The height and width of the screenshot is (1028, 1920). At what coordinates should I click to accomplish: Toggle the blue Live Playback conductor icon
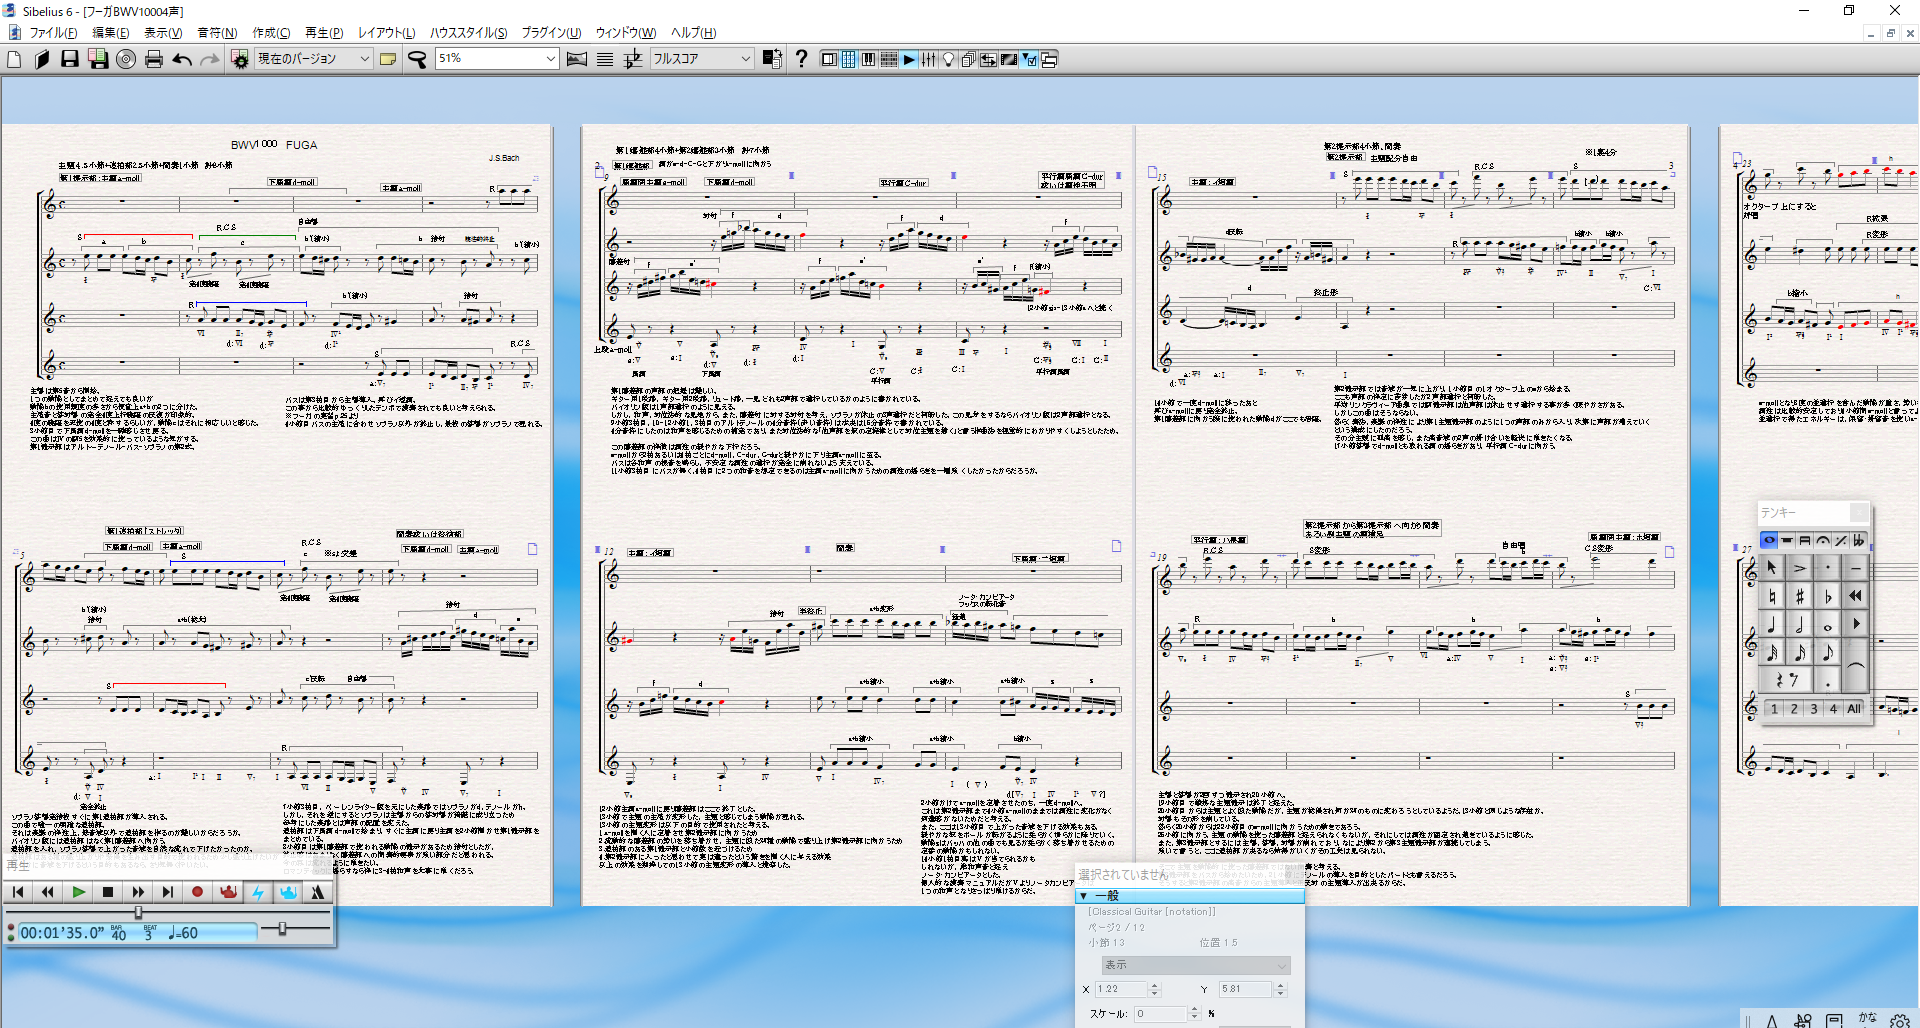pos(288,892)
